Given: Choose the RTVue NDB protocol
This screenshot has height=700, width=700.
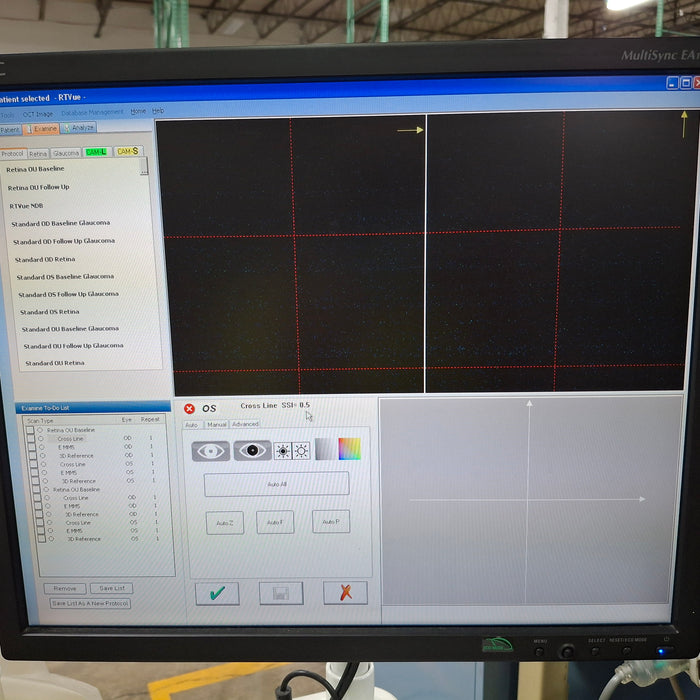Looking at the screenshot, I should [26, 206].
